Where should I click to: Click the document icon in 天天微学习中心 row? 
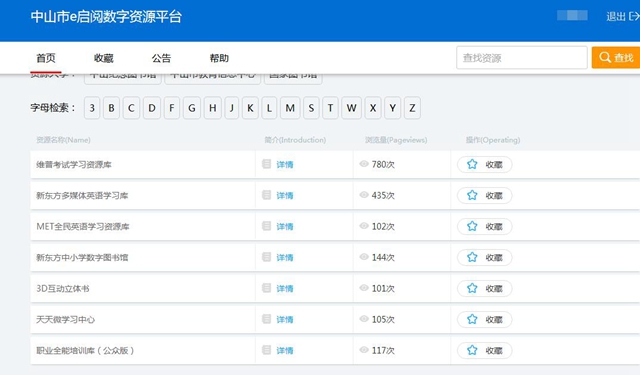tap(267, 319)
